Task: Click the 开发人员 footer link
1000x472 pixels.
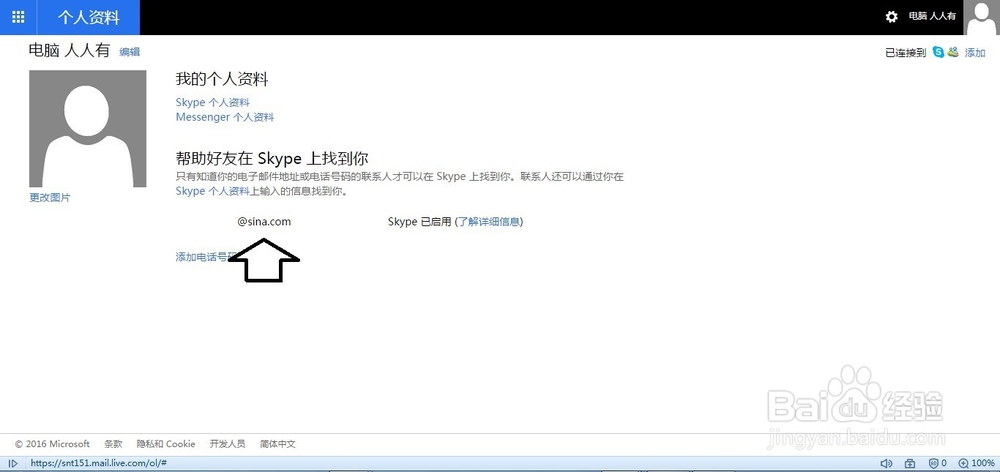Action: coord(227,444)
